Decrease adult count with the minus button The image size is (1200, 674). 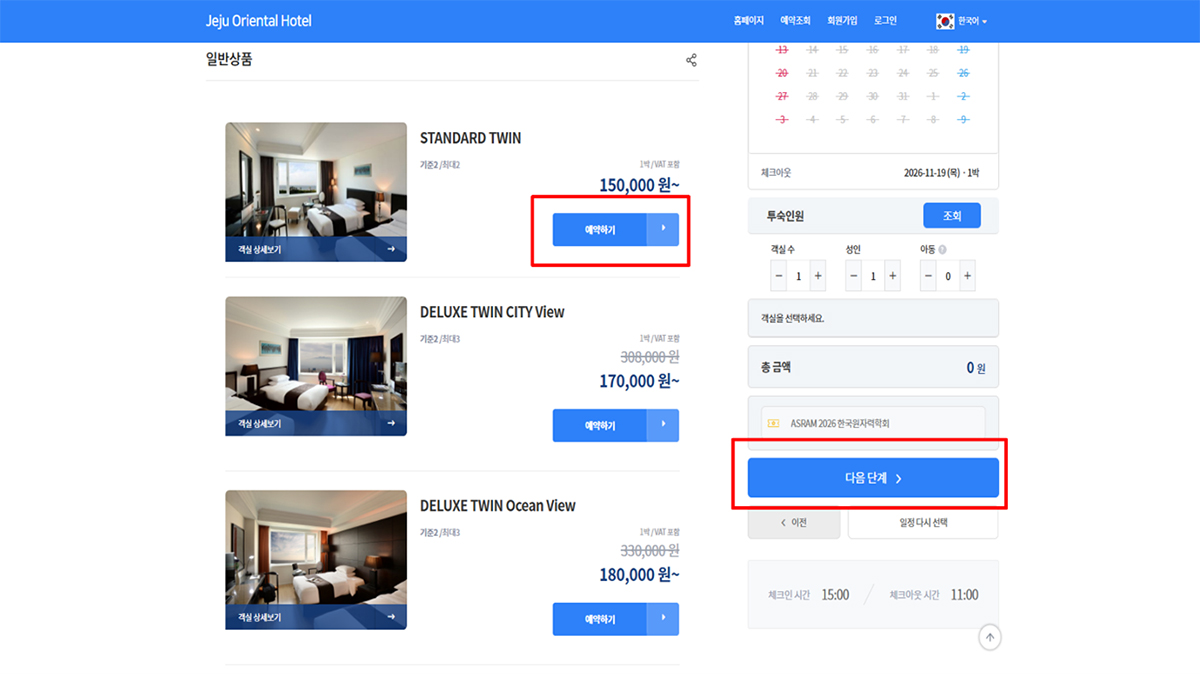tap(853, 276)
